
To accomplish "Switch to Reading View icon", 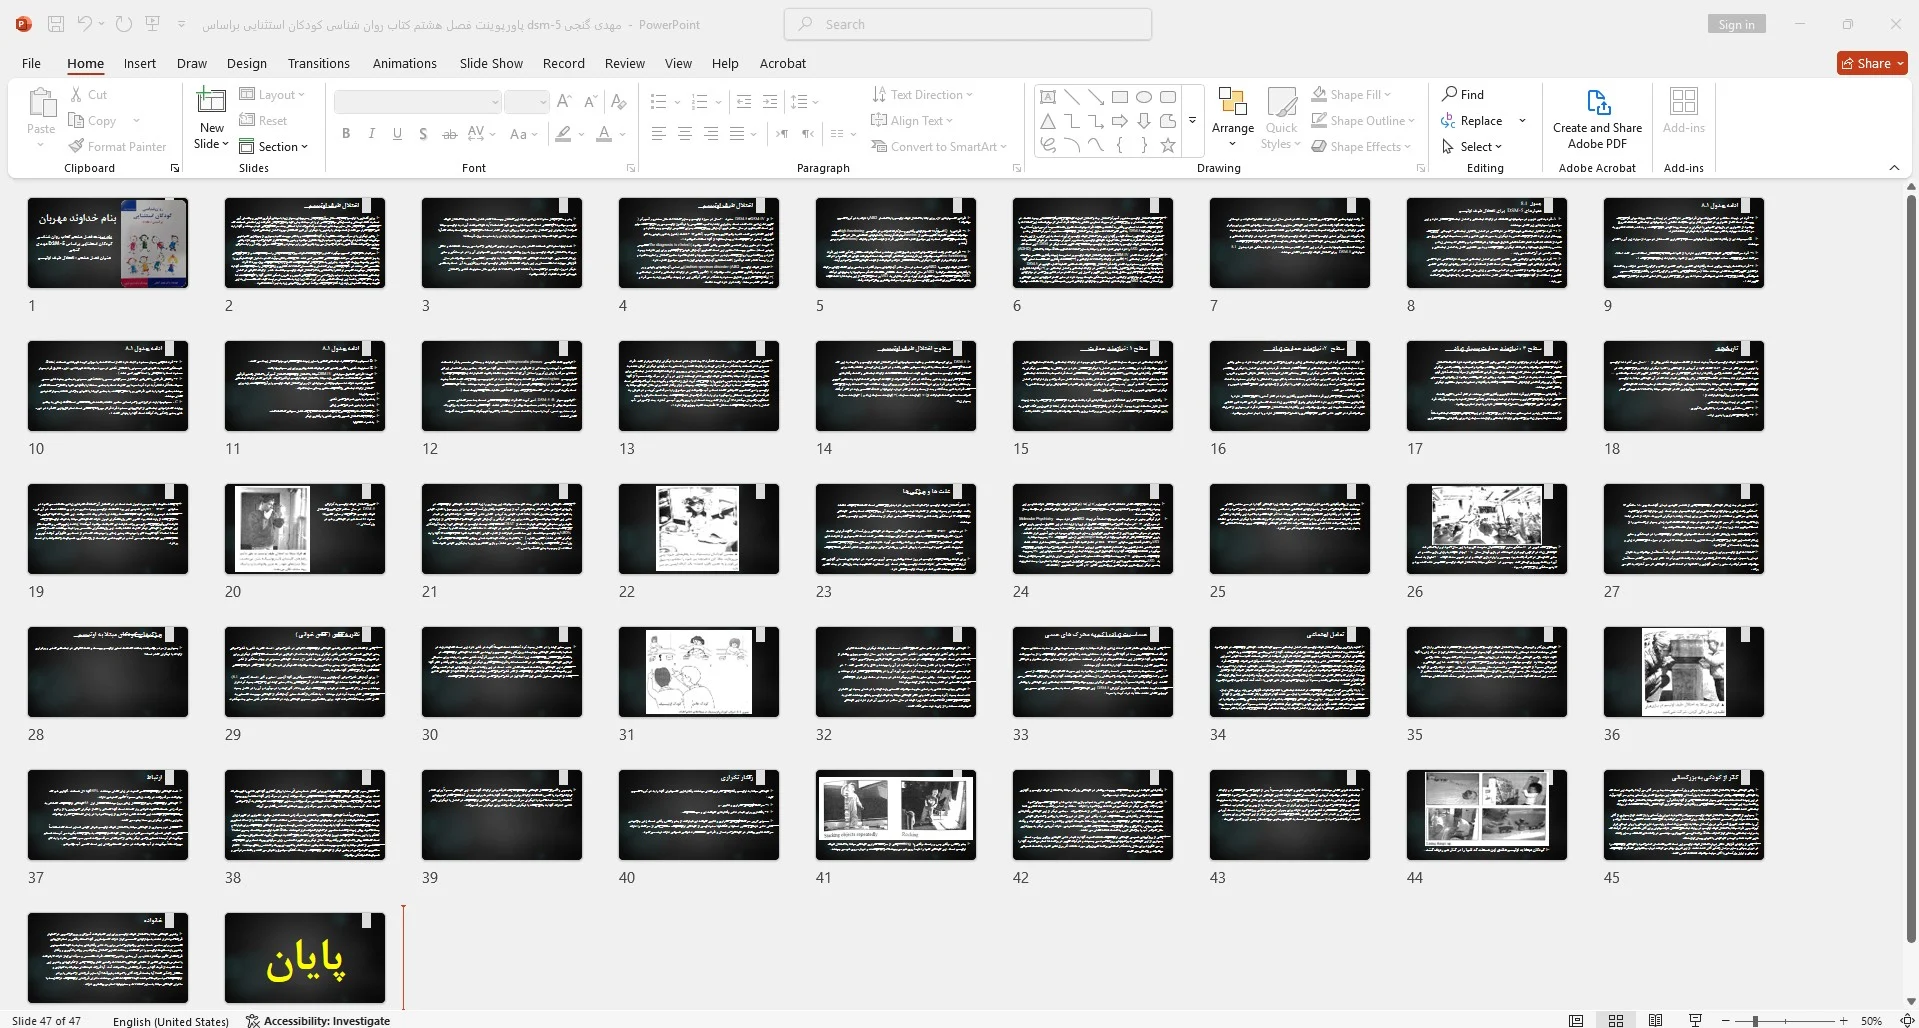I will tap(1656, 1021).
